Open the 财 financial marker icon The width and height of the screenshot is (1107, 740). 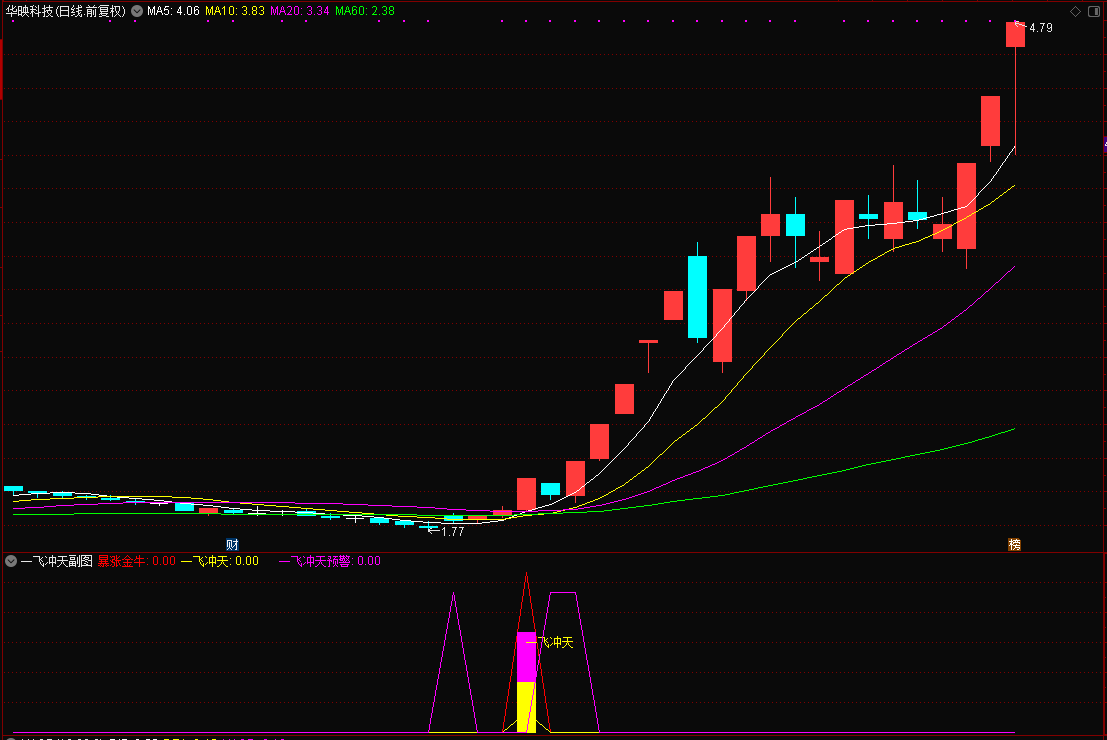point(232,544)
